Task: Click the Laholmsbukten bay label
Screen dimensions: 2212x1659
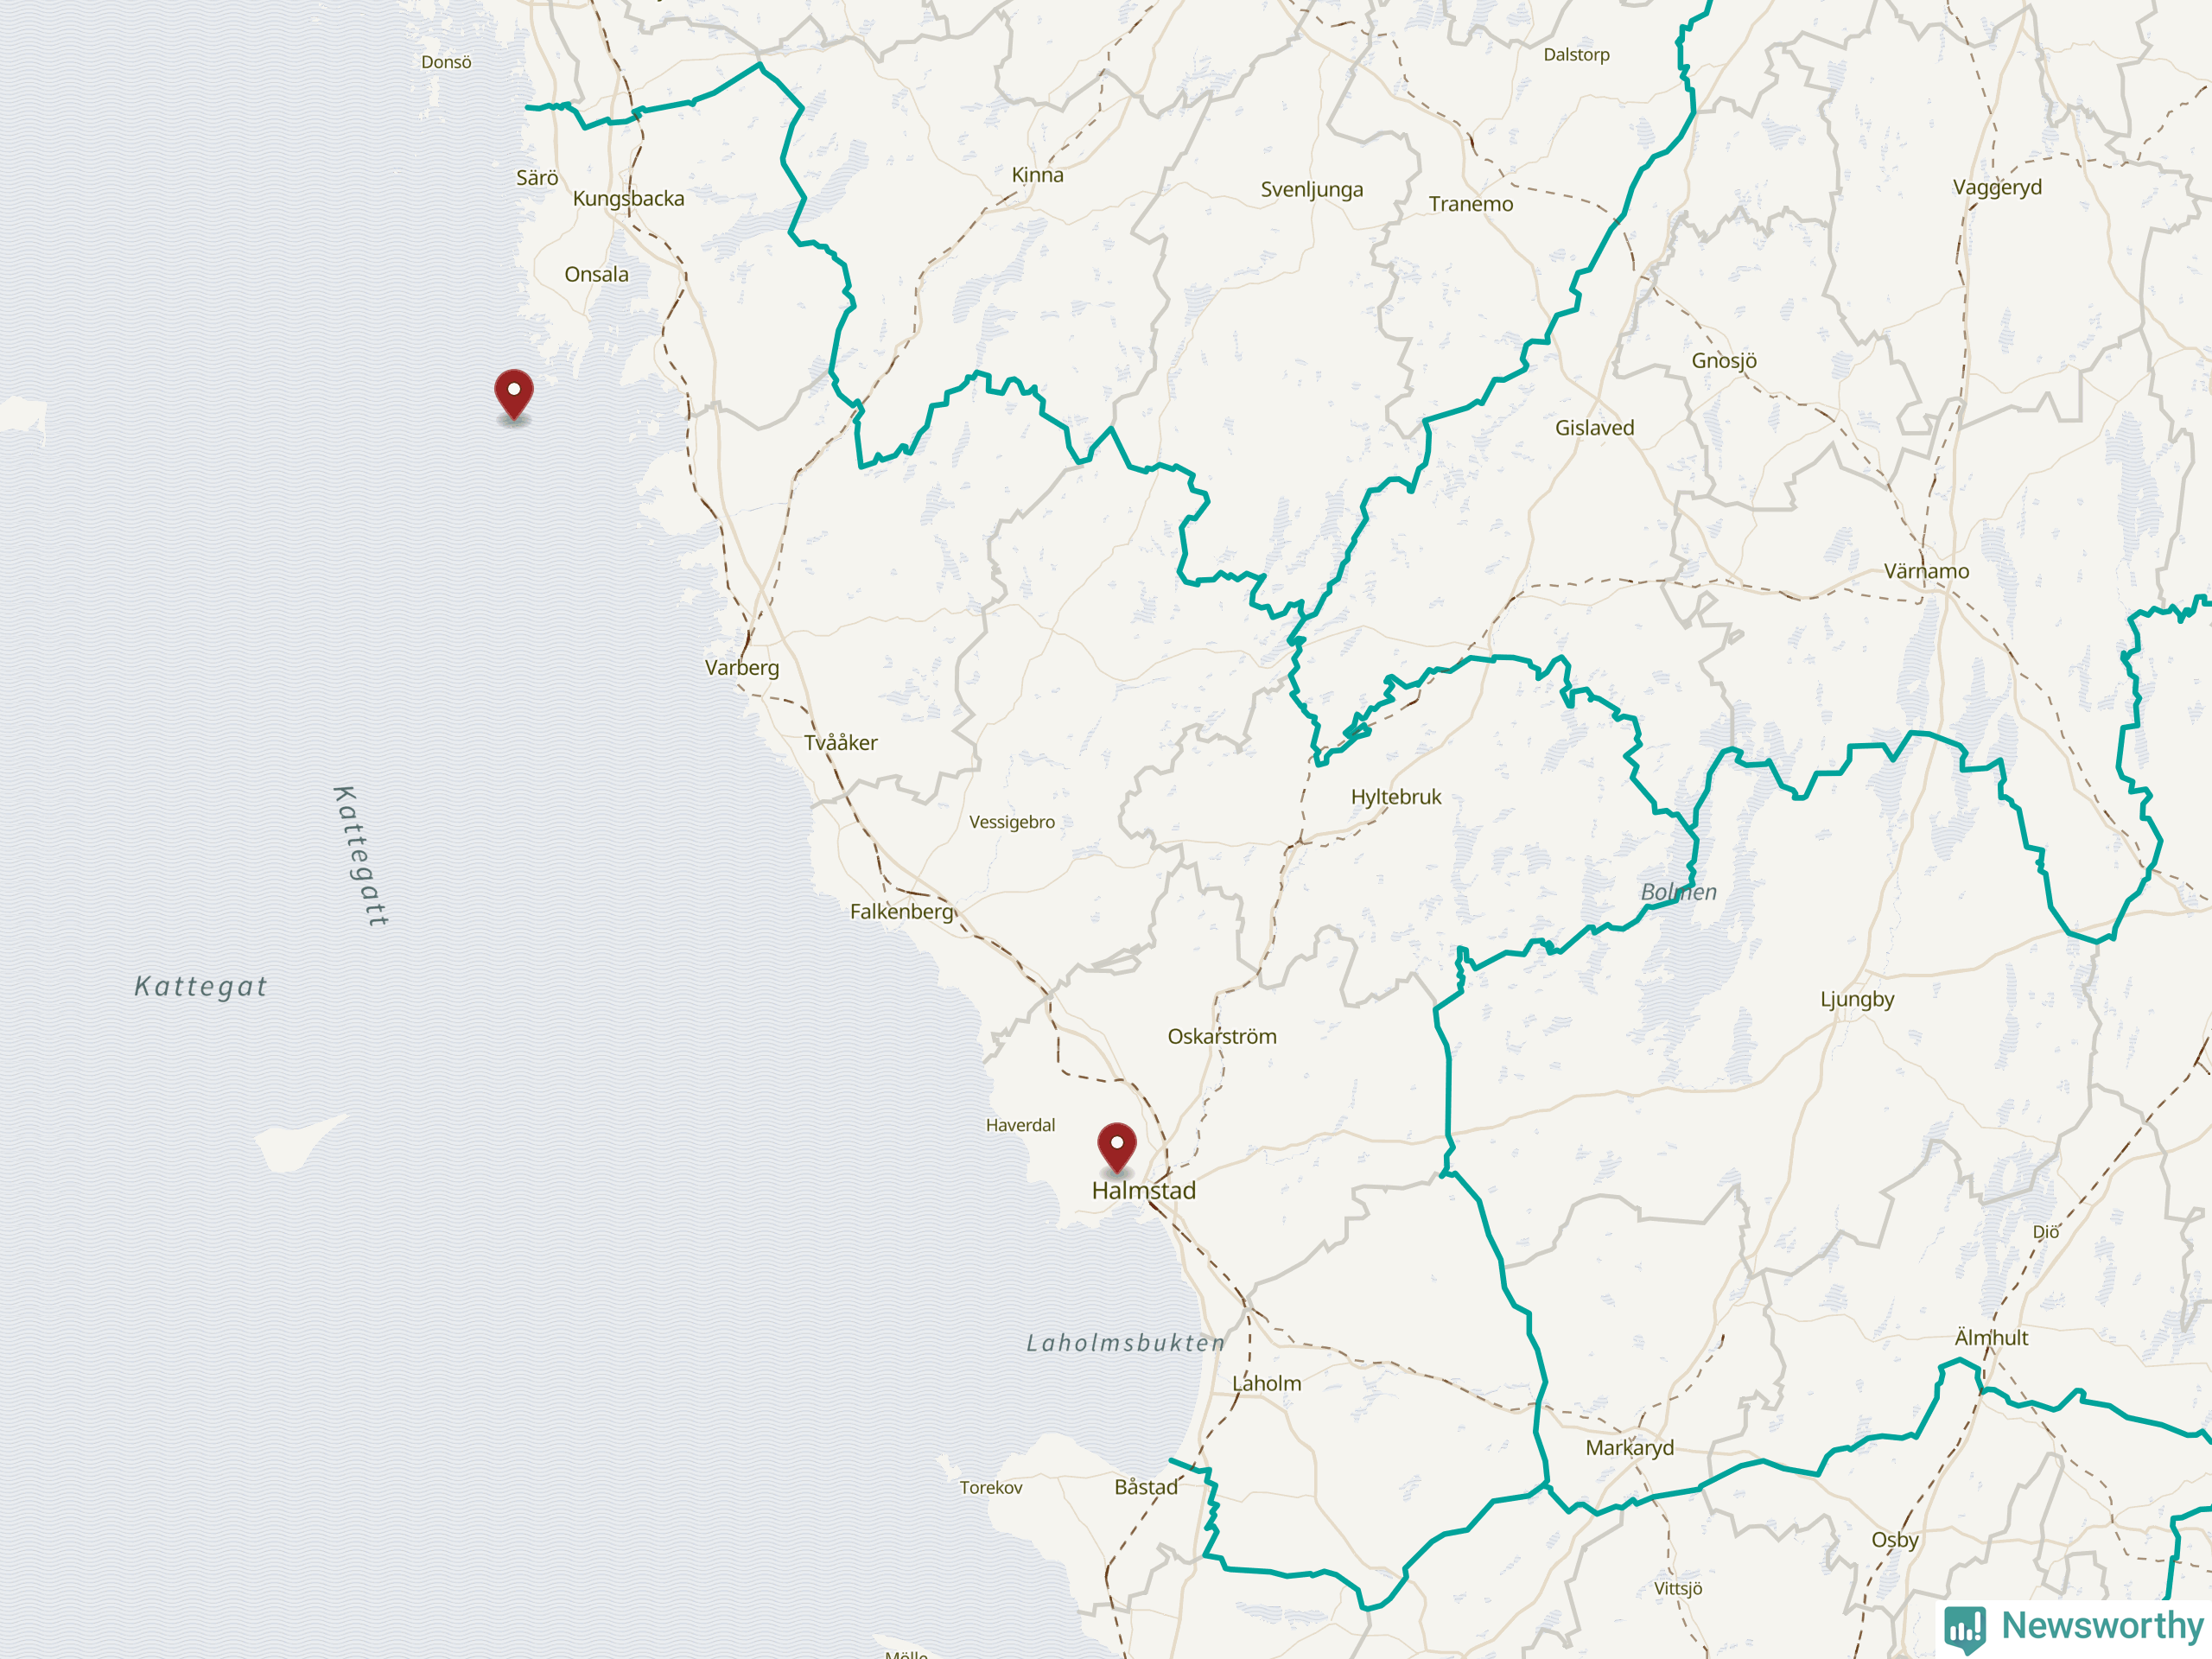Action: pyautogui.click(x=1125, y=1343)
